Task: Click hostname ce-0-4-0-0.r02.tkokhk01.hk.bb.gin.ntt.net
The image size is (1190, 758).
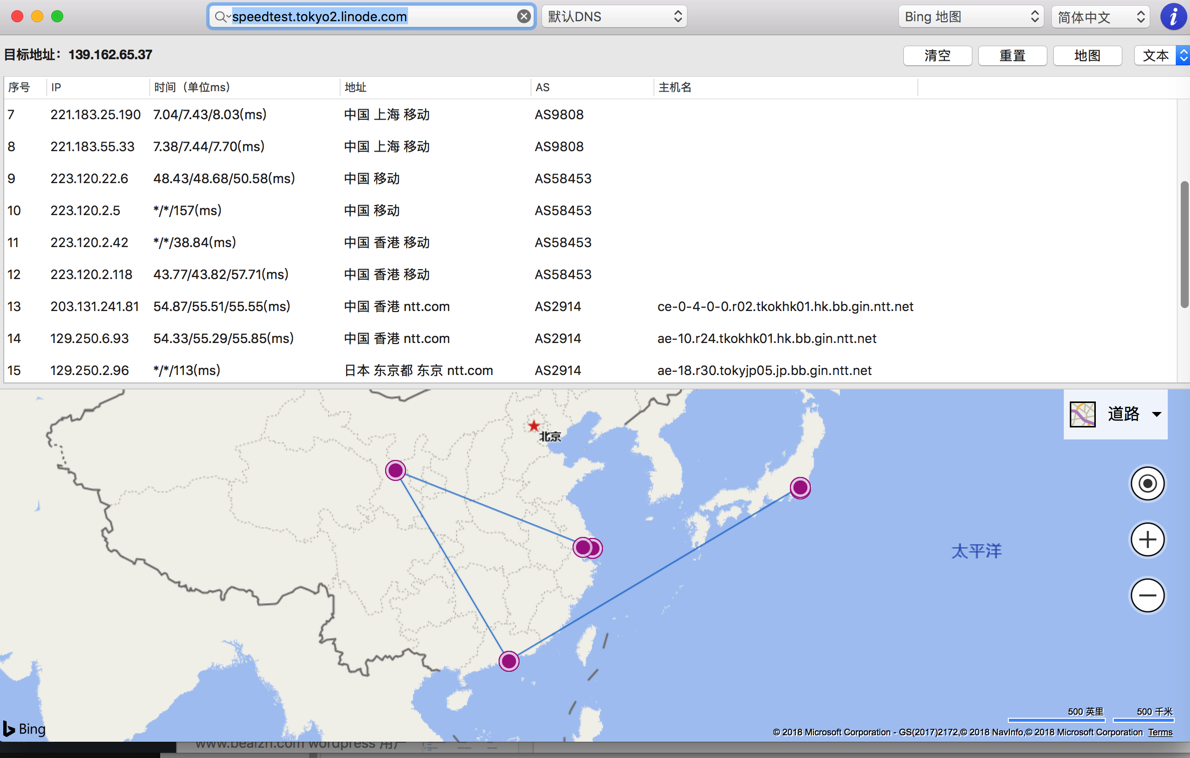Action: pyautogui.click(x=785, y=307)
